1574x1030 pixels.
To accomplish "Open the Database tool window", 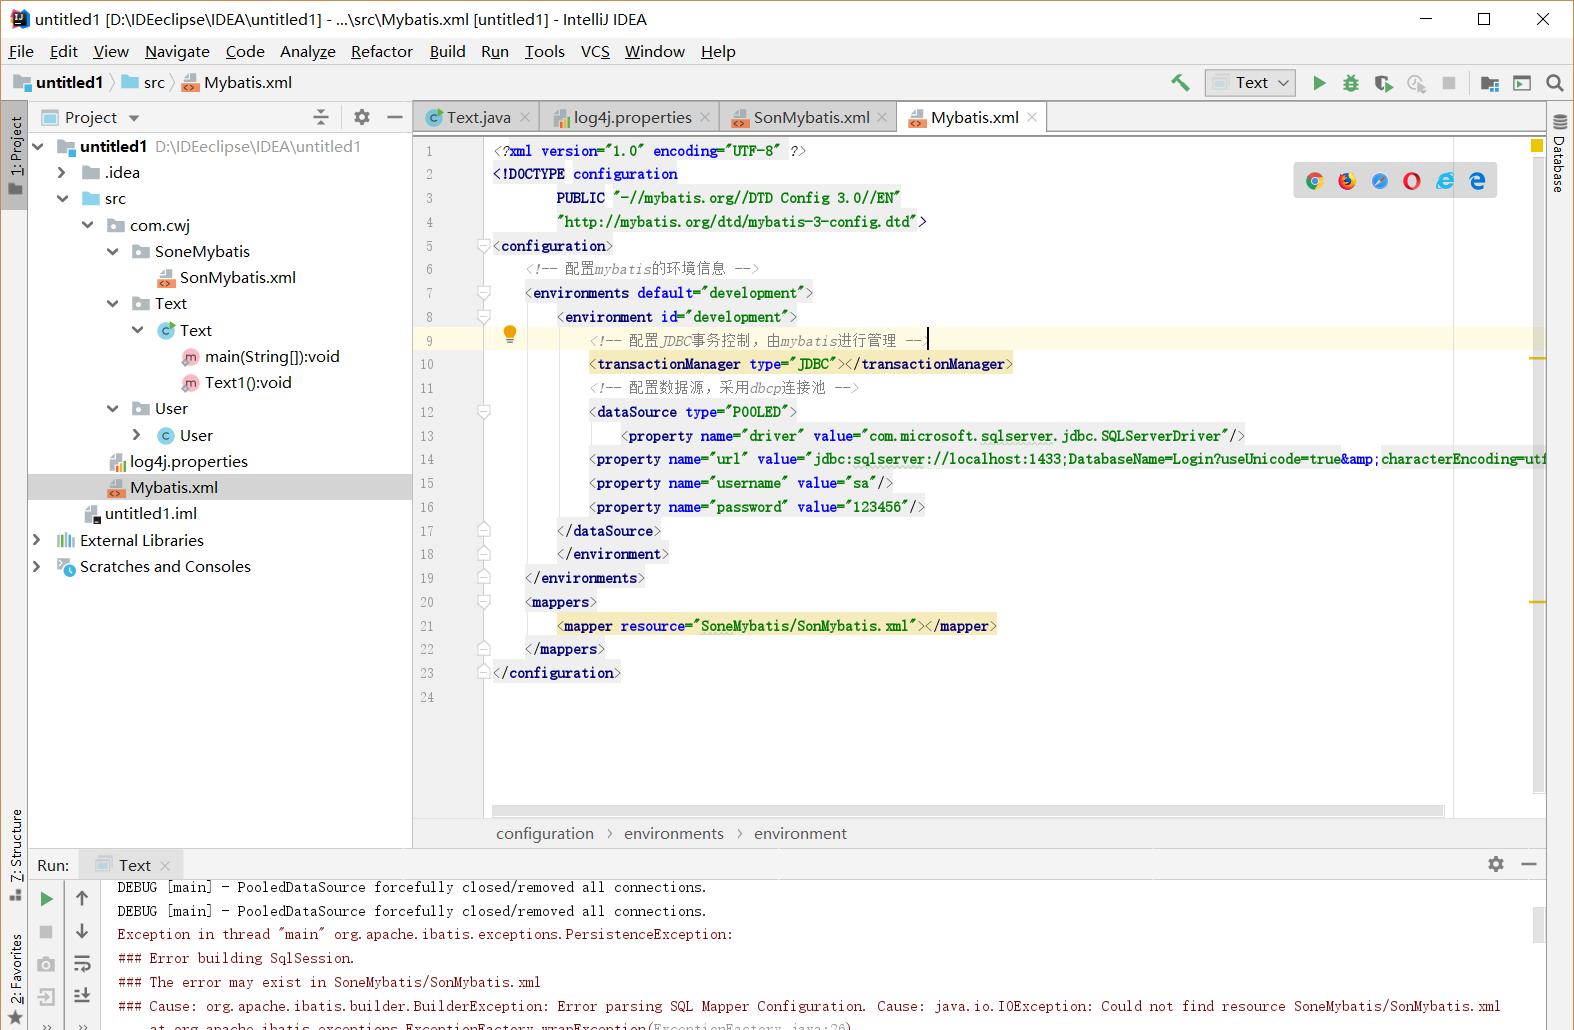I will pos(1559,154).
